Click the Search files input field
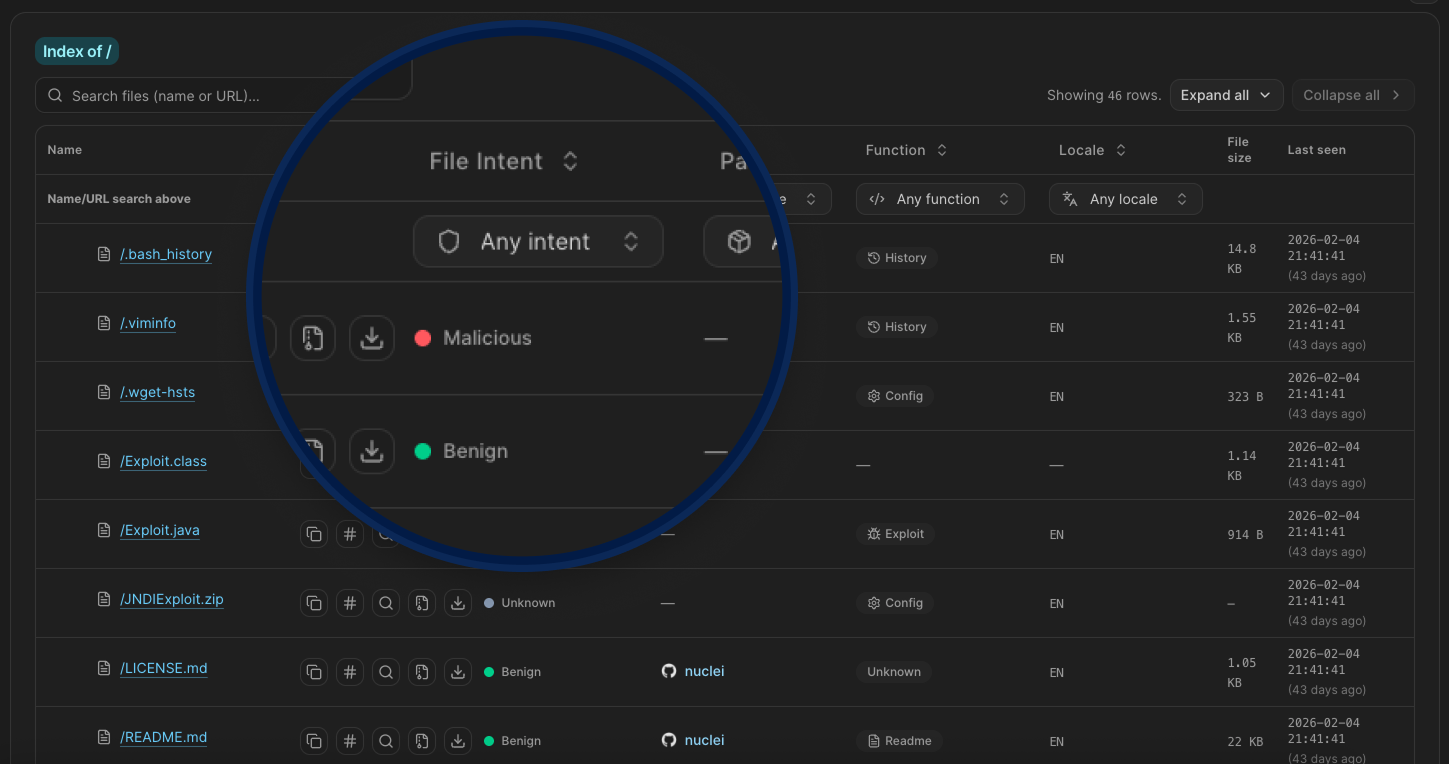Viewport: 1449px width, 764px height. (230, 96)
